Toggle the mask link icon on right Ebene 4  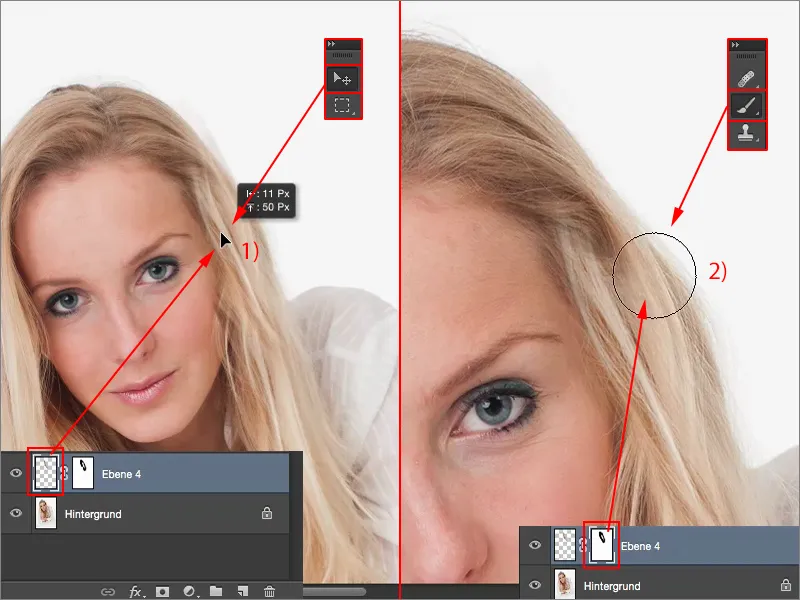pyautogui.click(x=583, y=545)
